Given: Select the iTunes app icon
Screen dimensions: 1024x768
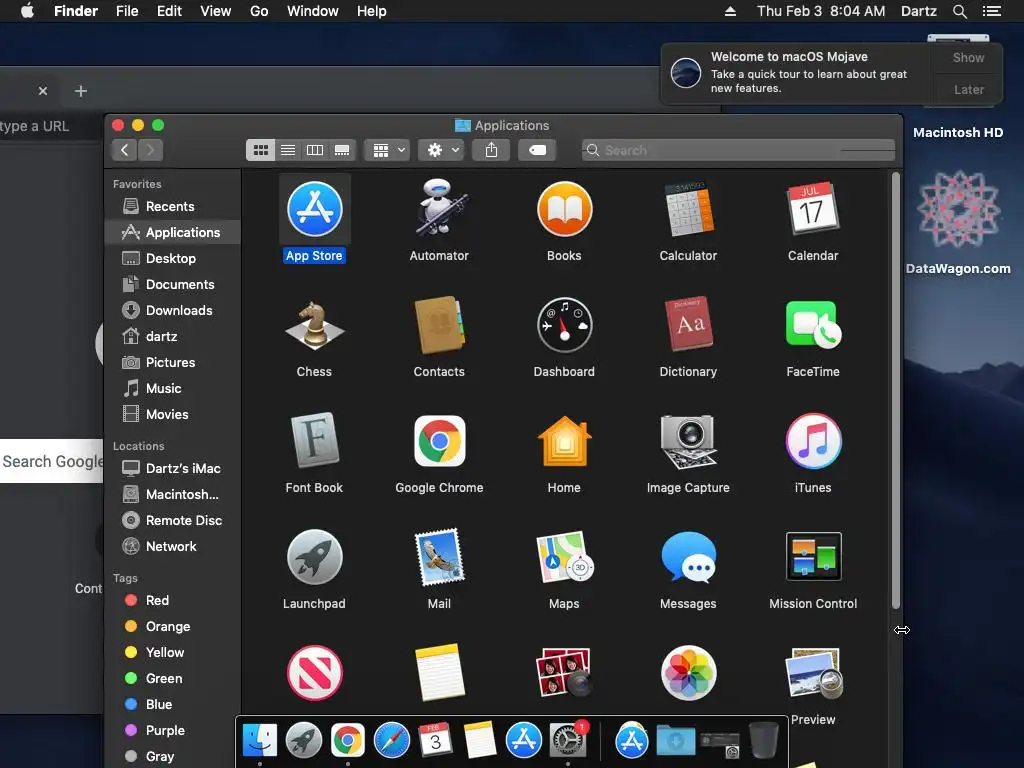Looking at the screenshot, I should (x=813, y=441).
